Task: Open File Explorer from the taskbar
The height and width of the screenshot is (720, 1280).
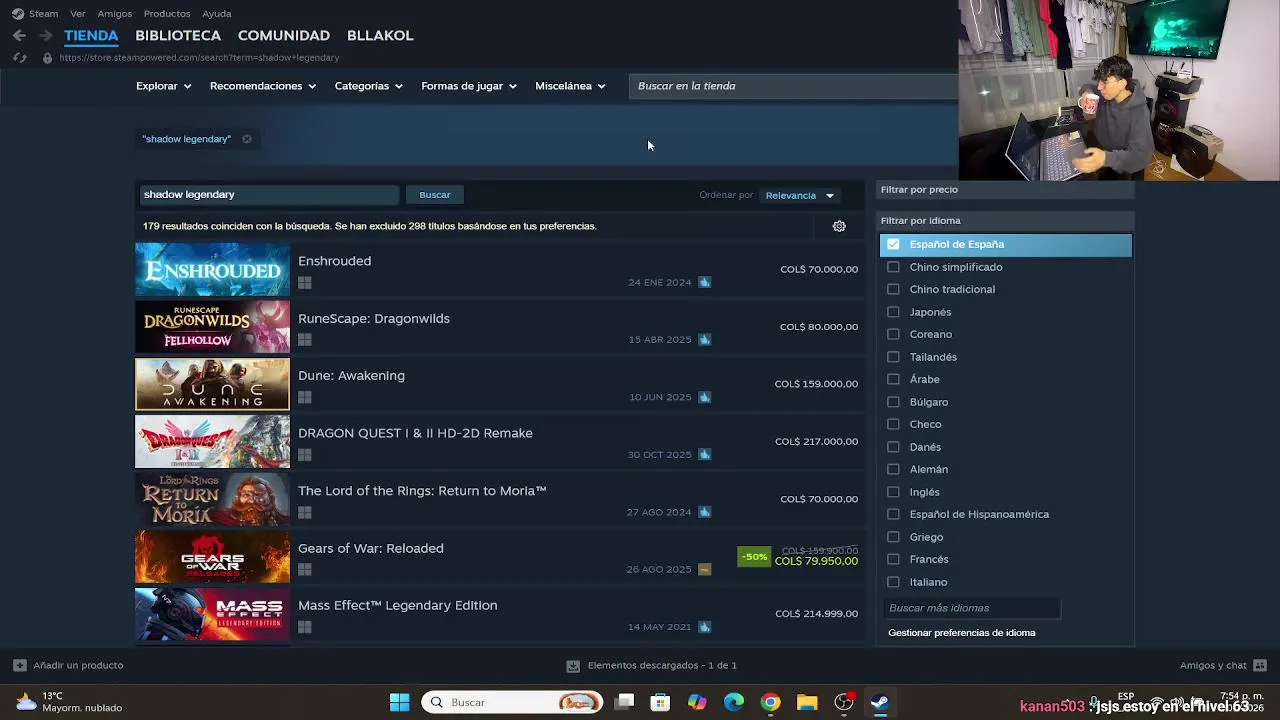Action: click(x=807, y=702)
